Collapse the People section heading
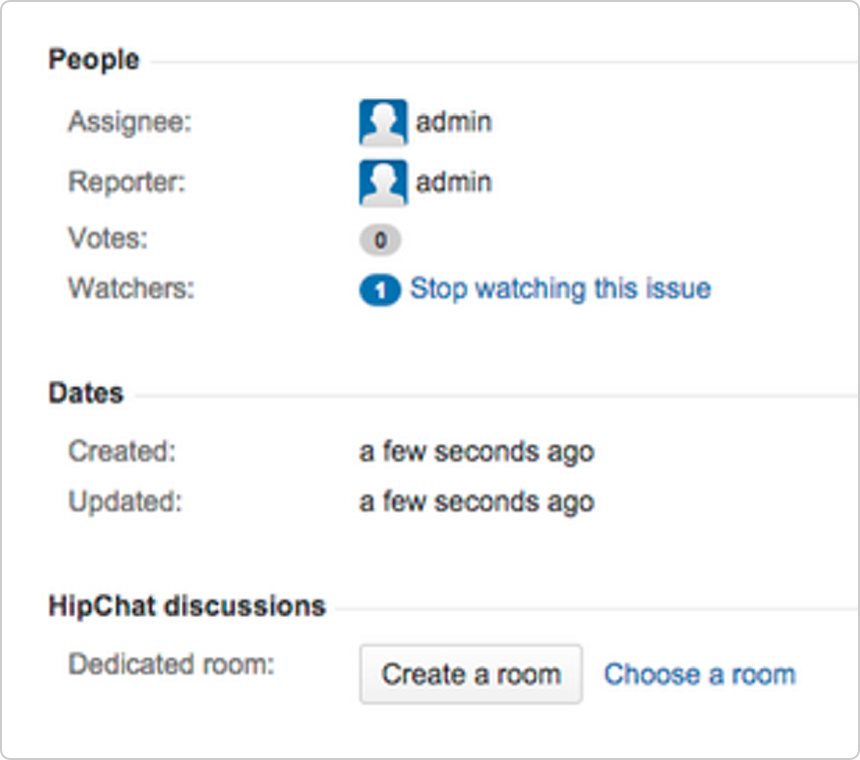 click(x=94, y=60)
